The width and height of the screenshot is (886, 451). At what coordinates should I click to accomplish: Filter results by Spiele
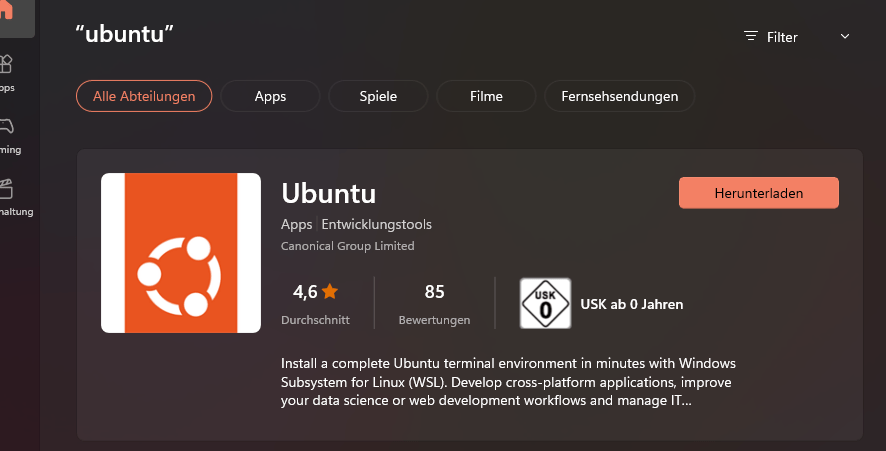(378, 96)
